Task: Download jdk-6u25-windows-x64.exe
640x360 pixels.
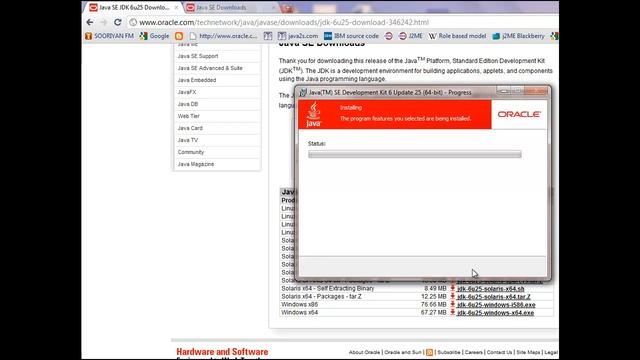Action: click(496, 313)
